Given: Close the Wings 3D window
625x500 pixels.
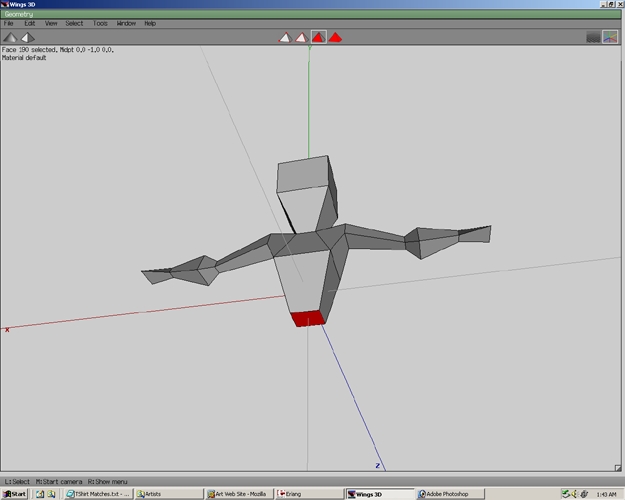Looking at the screenshot, I should (620, 4).
